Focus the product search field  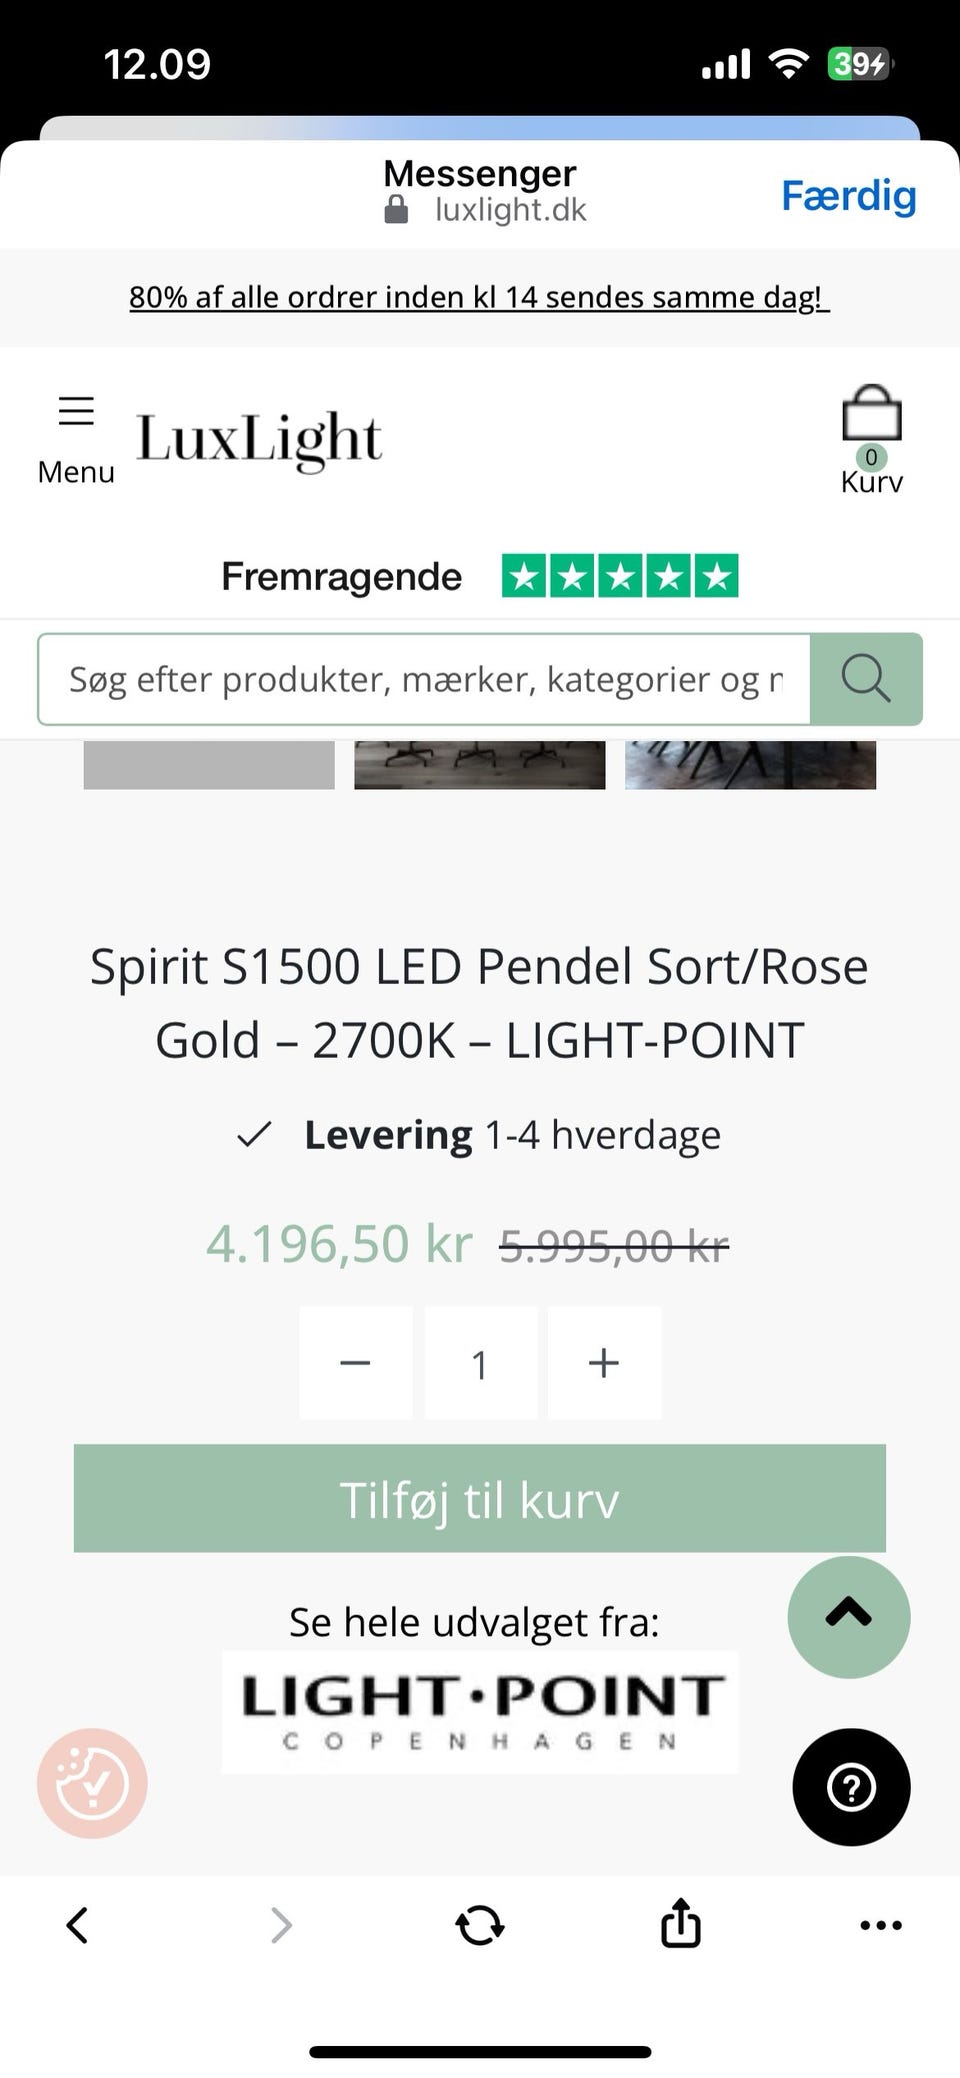coord(424,679)
